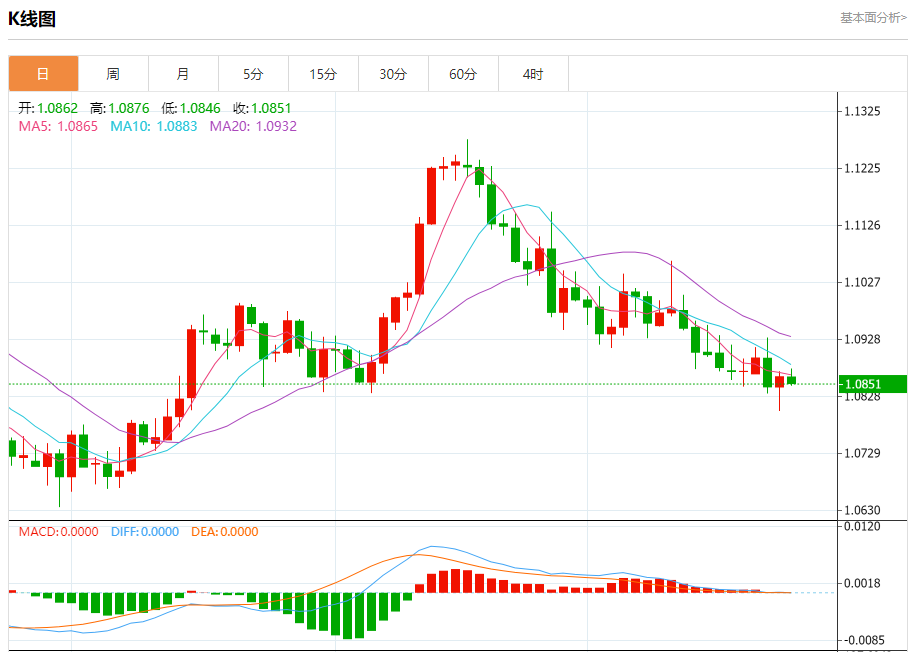Click the 1.1225 price axis label
Screen dimensions: 918x652
pos(862,169)
